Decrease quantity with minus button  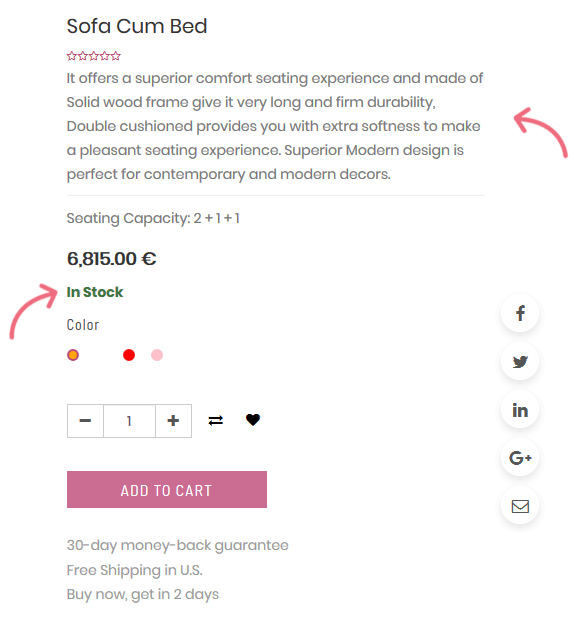pyautogui.click(x=85, y=421)
